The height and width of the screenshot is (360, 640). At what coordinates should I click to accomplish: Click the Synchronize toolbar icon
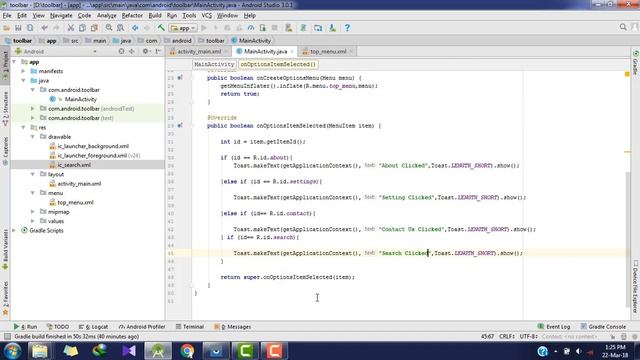point(30,28)
